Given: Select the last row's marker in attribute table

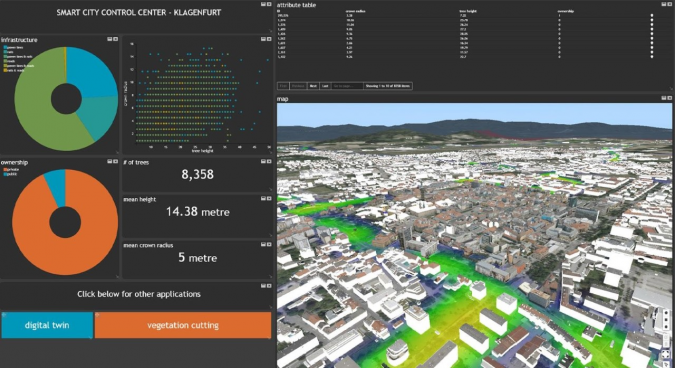Looking at the screenshot, I should tap(652, 56).
